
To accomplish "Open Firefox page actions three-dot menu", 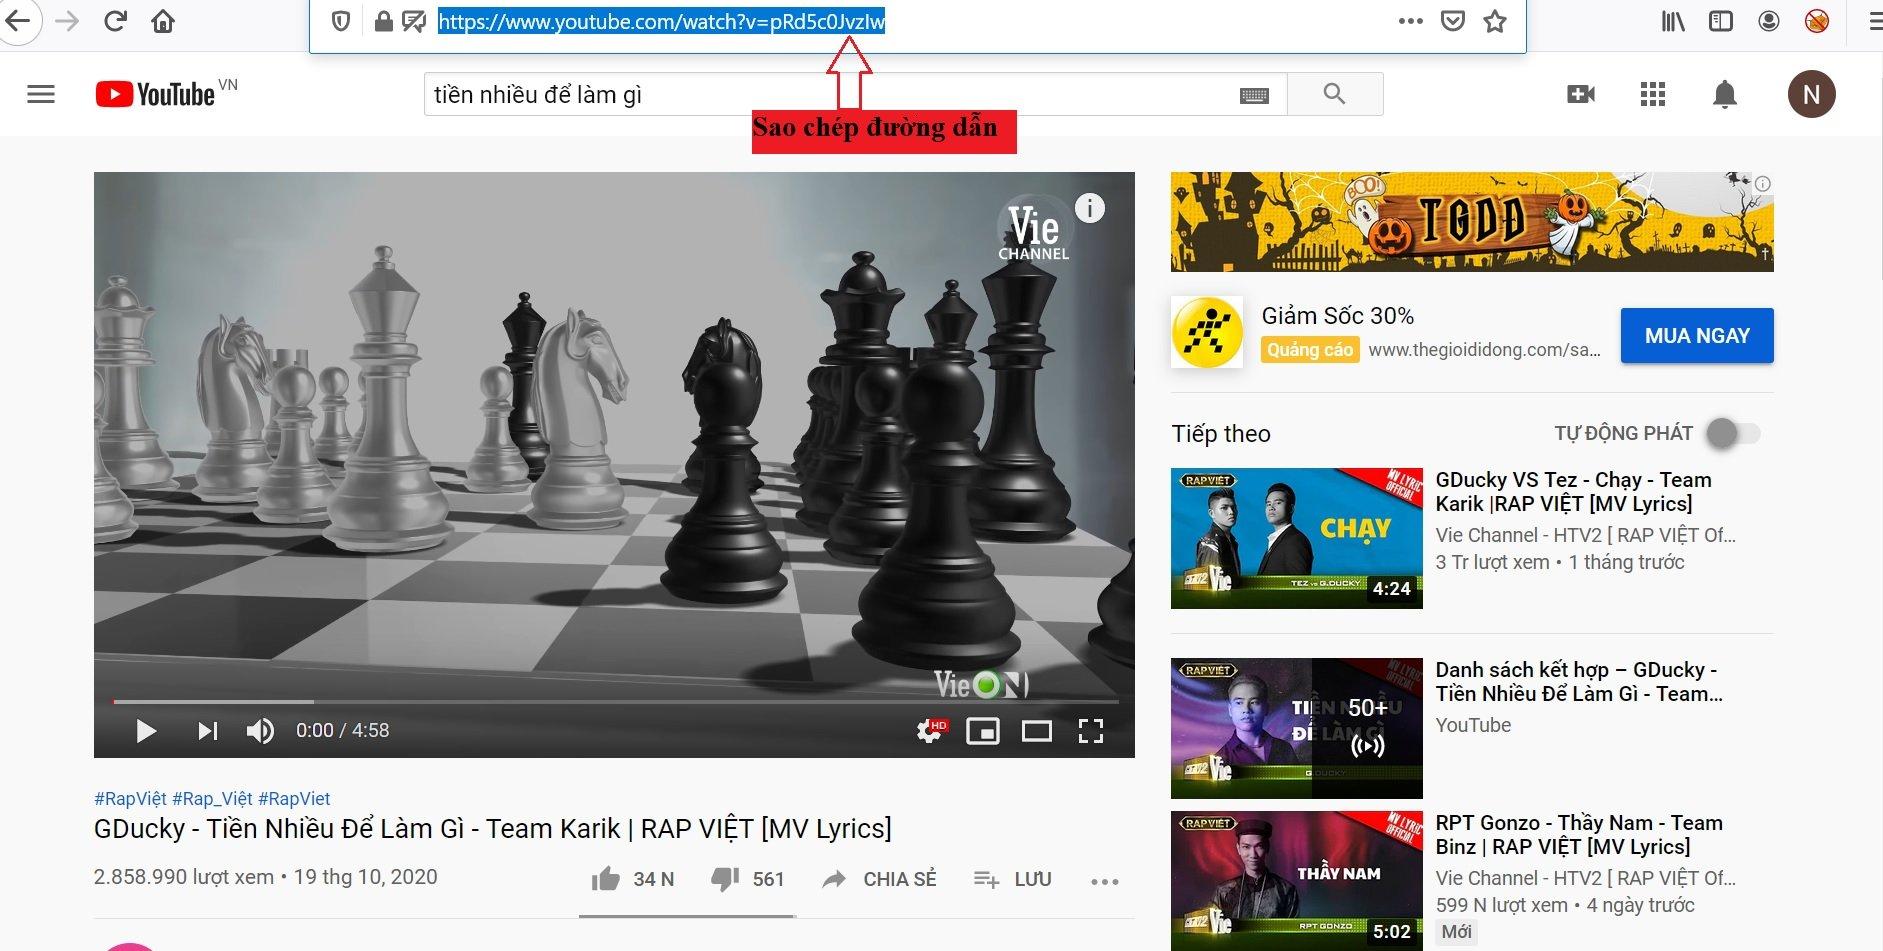I will click(1410, 21).
